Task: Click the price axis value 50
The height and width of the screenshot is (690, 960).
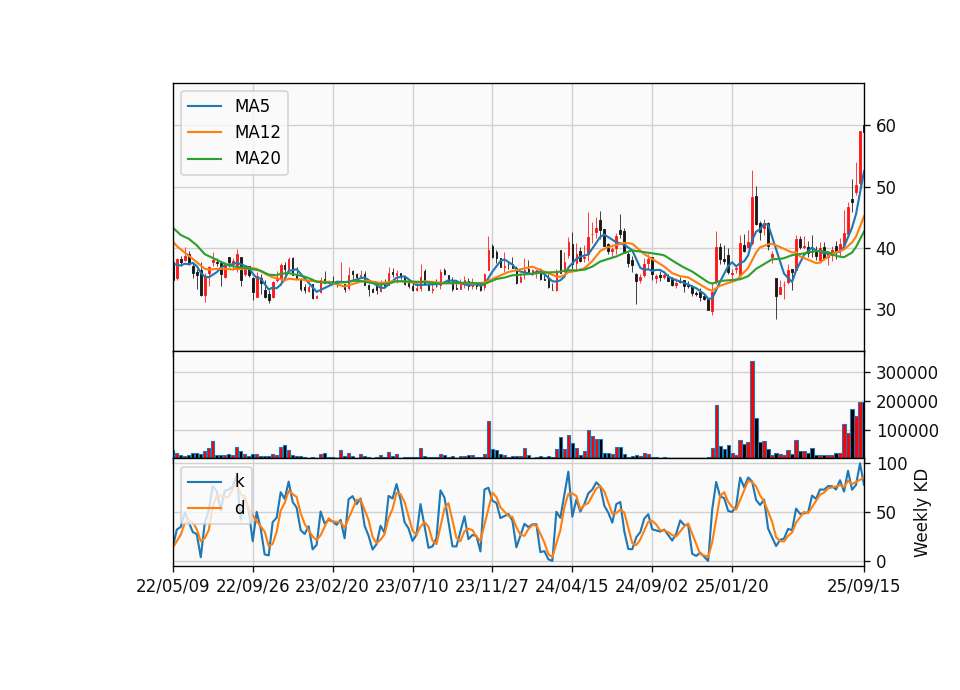Action: (x=886, y=187)
